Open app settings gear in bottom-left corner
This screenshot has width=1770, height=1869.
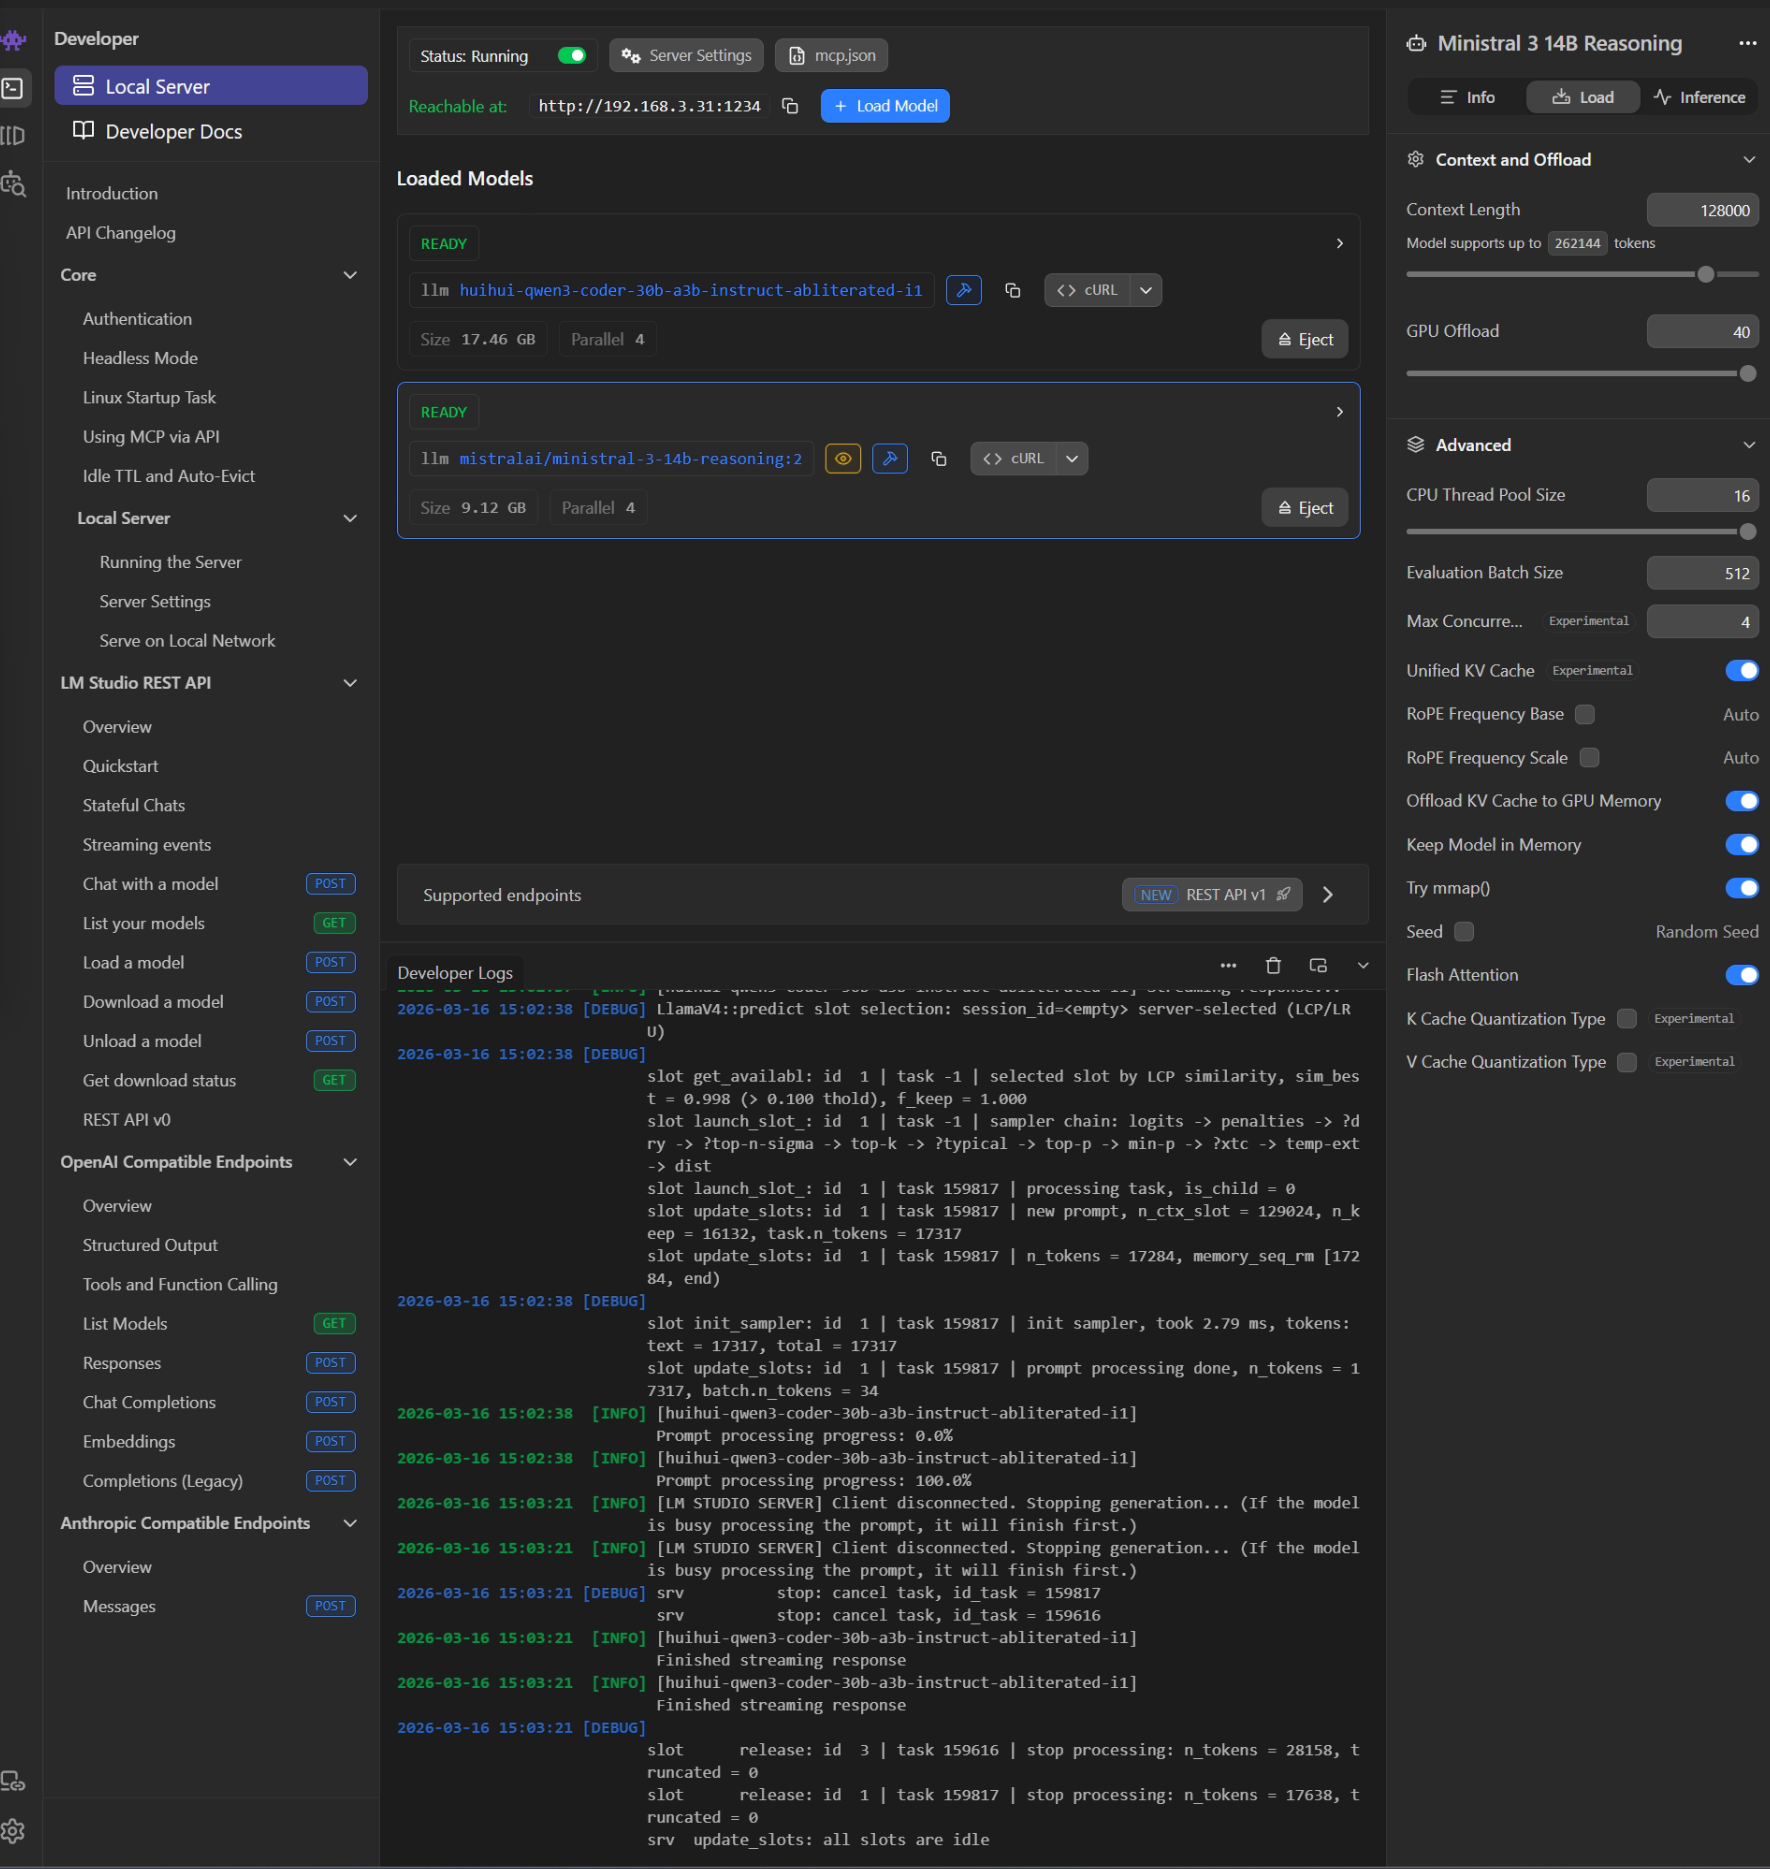pos(13,1831)
